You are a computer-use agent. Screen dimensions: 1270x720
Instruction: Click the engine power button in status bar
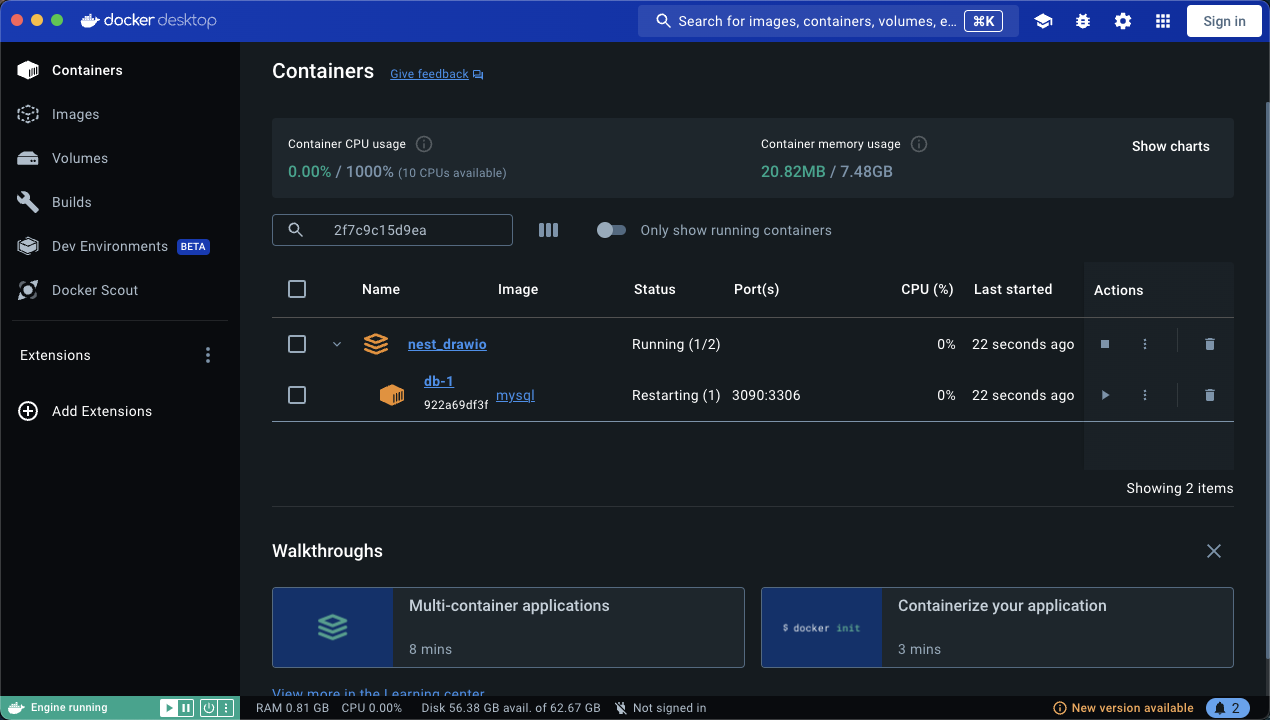209,708
